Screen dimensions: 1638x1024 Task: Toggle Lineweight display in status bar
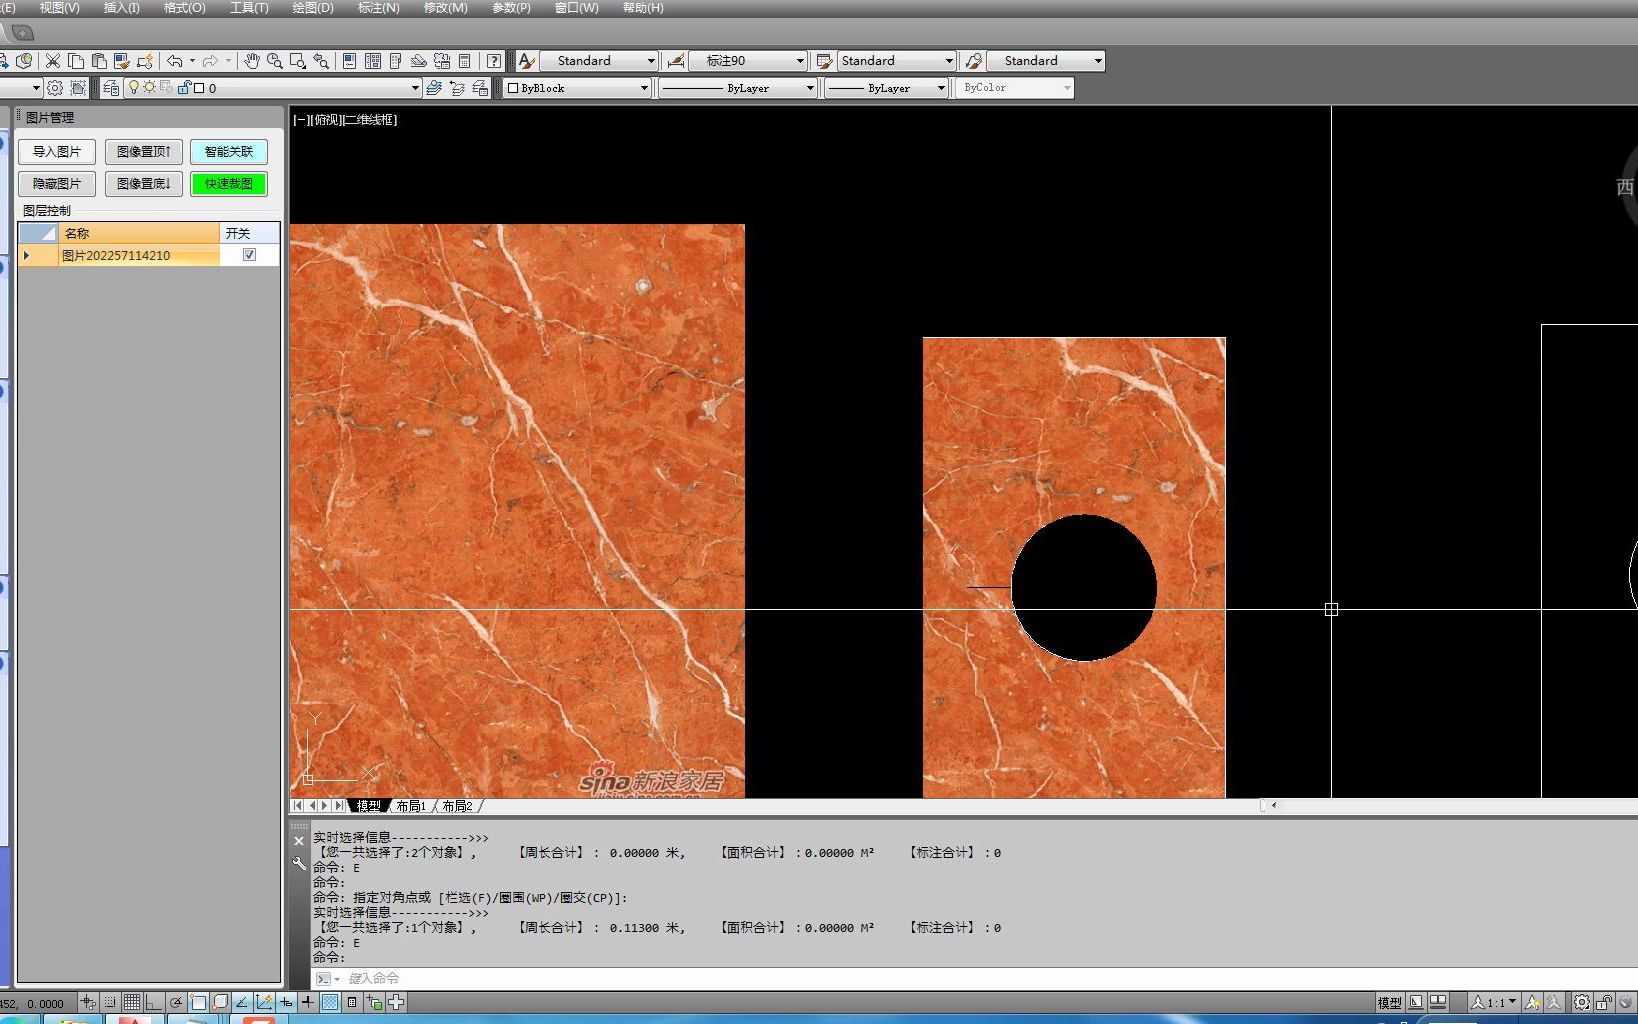308,1002
